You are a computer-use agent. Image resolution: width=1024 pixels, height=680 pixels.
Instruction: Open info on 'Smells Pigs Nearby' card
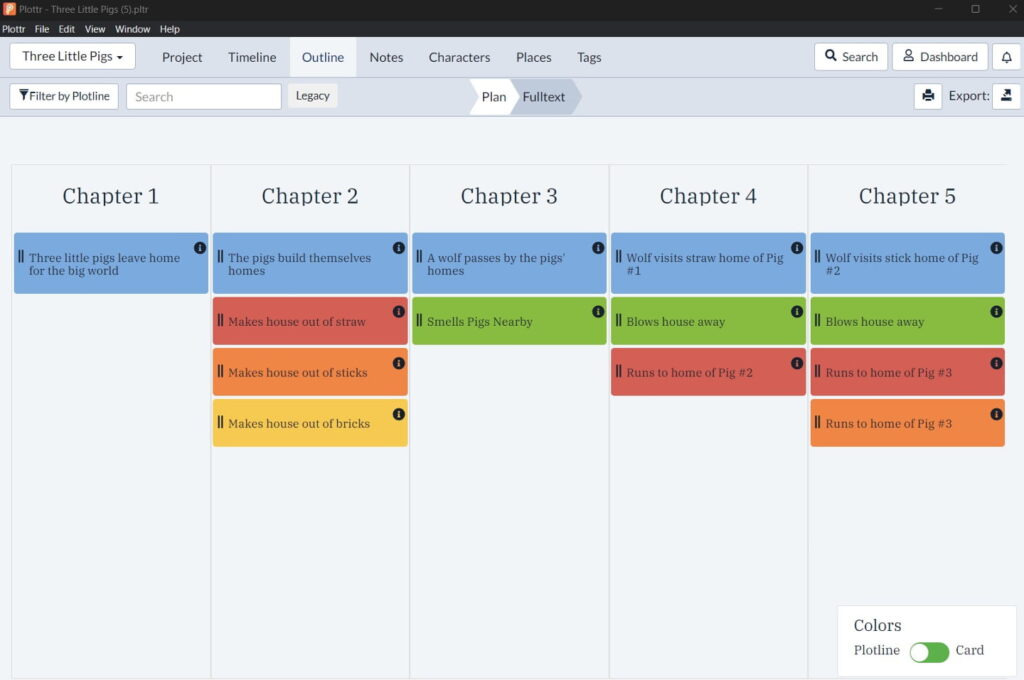click(597, 310)
